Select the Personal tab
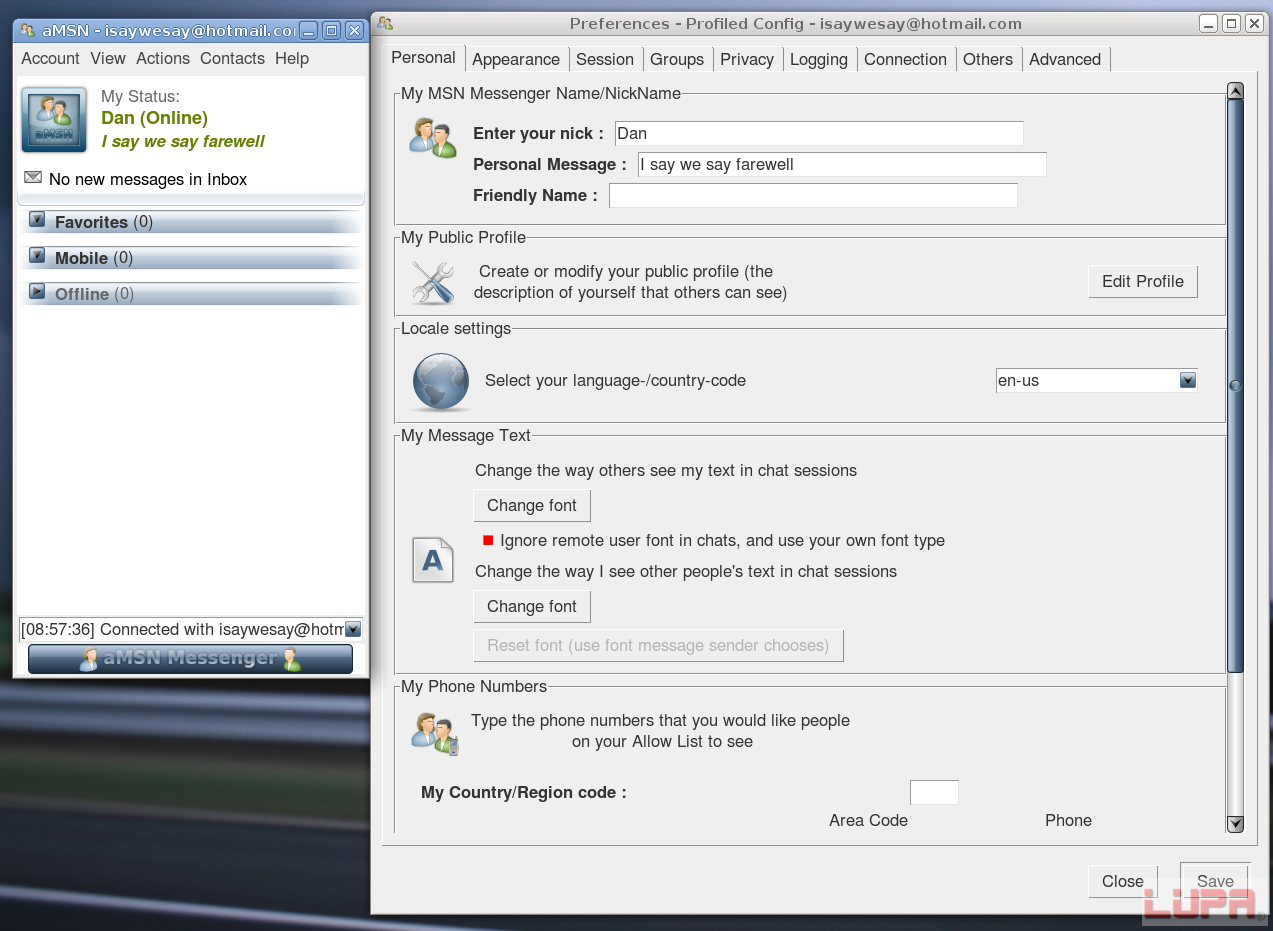 [x=423, y=58]
